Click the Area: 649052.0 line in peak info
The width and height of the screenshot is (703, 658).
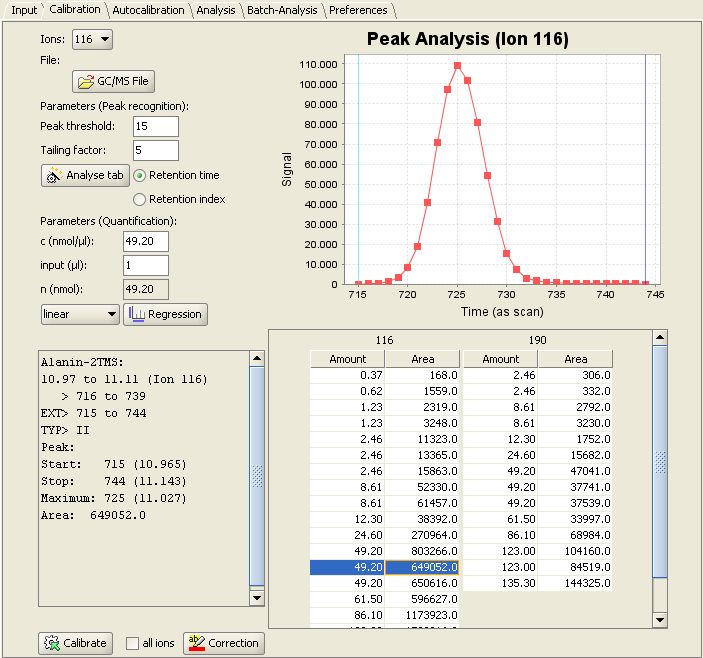(93, 515)
